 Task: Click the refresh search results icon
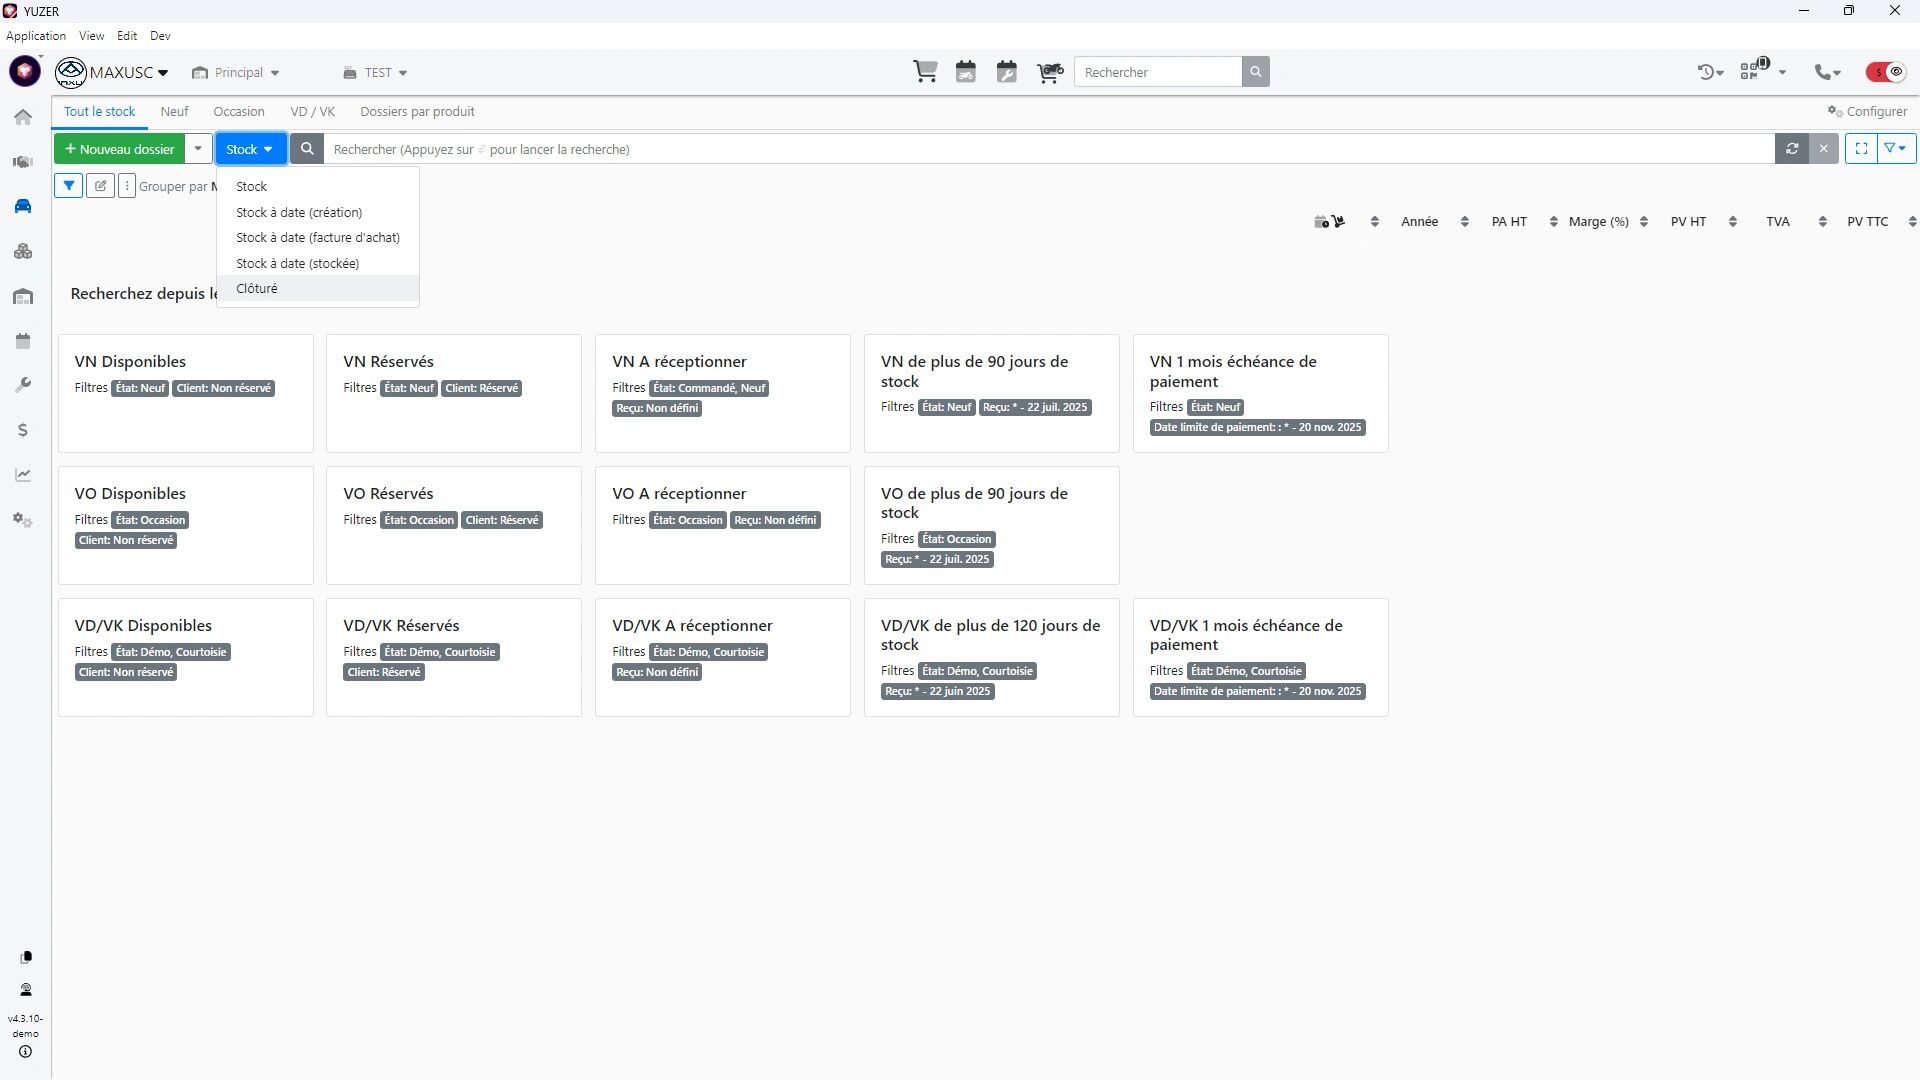click(x=1792, y=149)
